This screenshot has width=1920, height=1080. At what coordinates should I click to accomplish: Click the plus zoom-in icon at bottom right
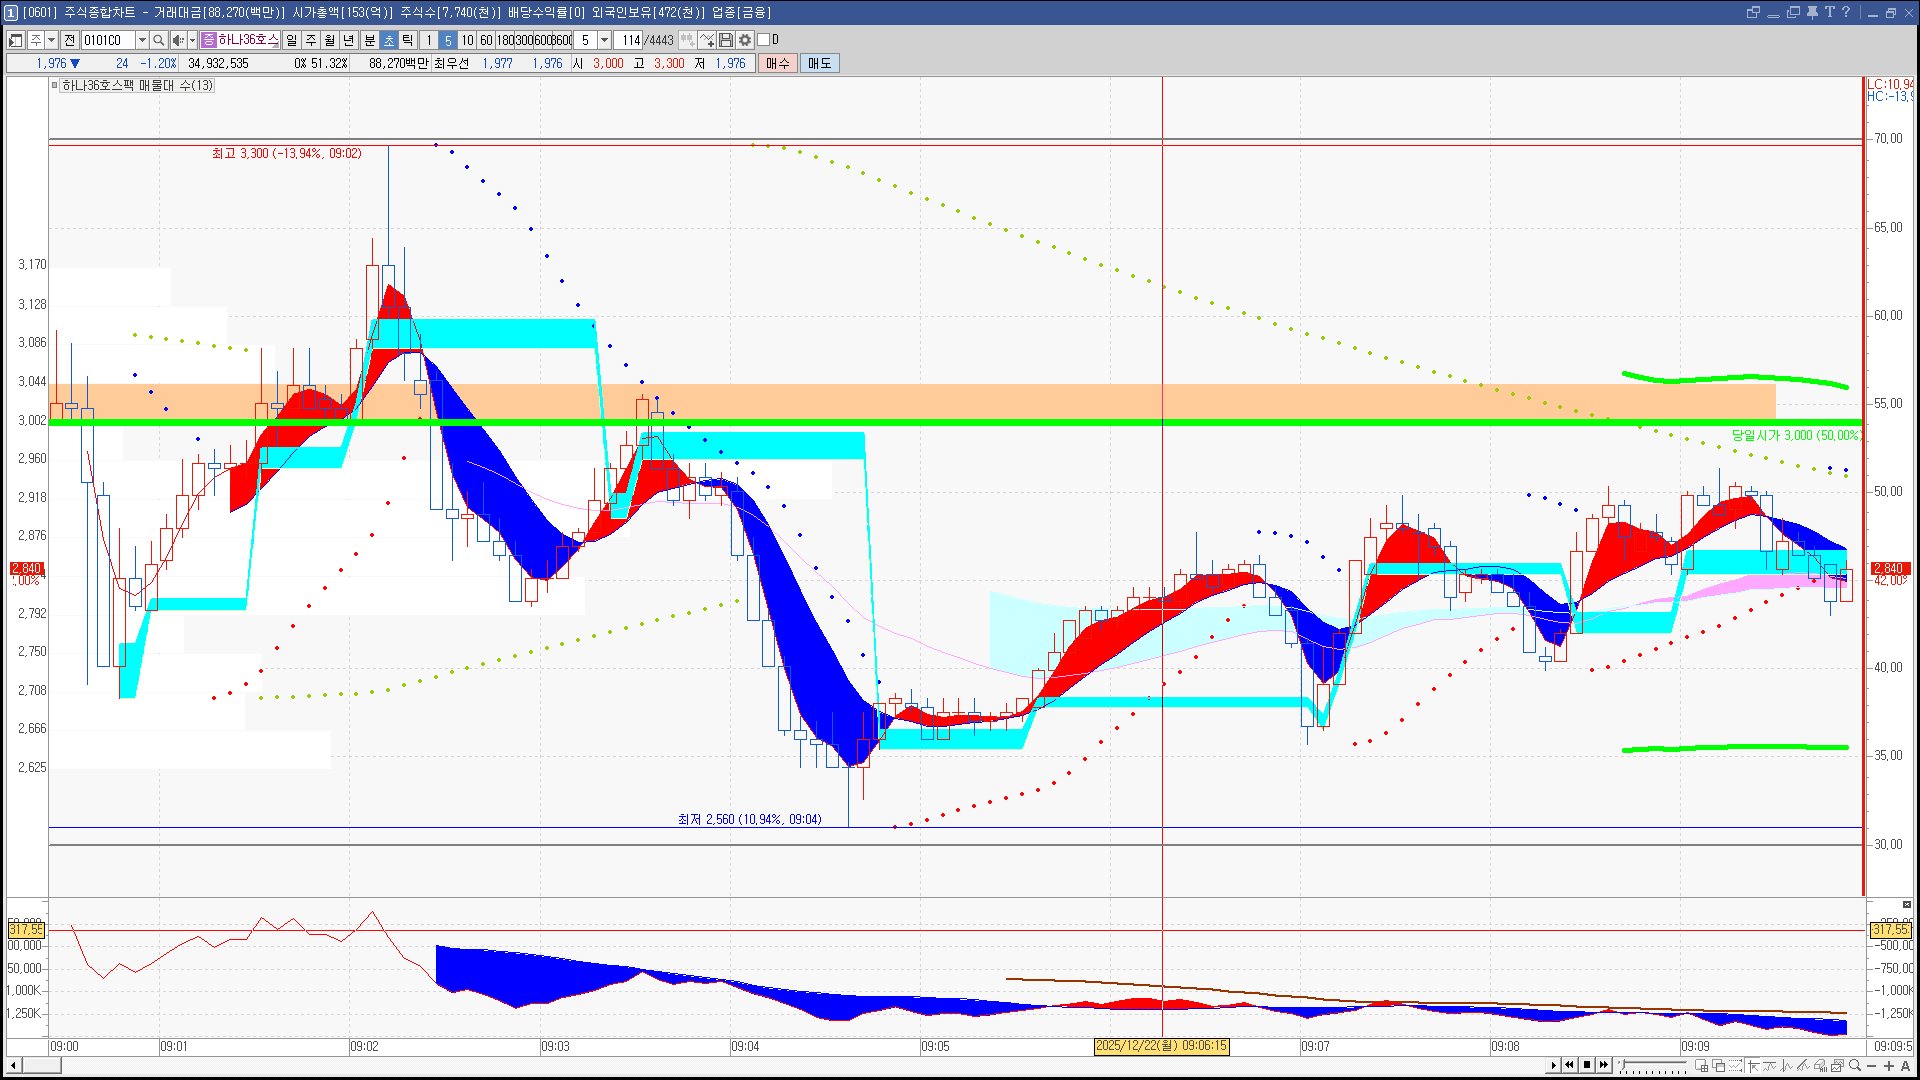tap(1889, 1066)
